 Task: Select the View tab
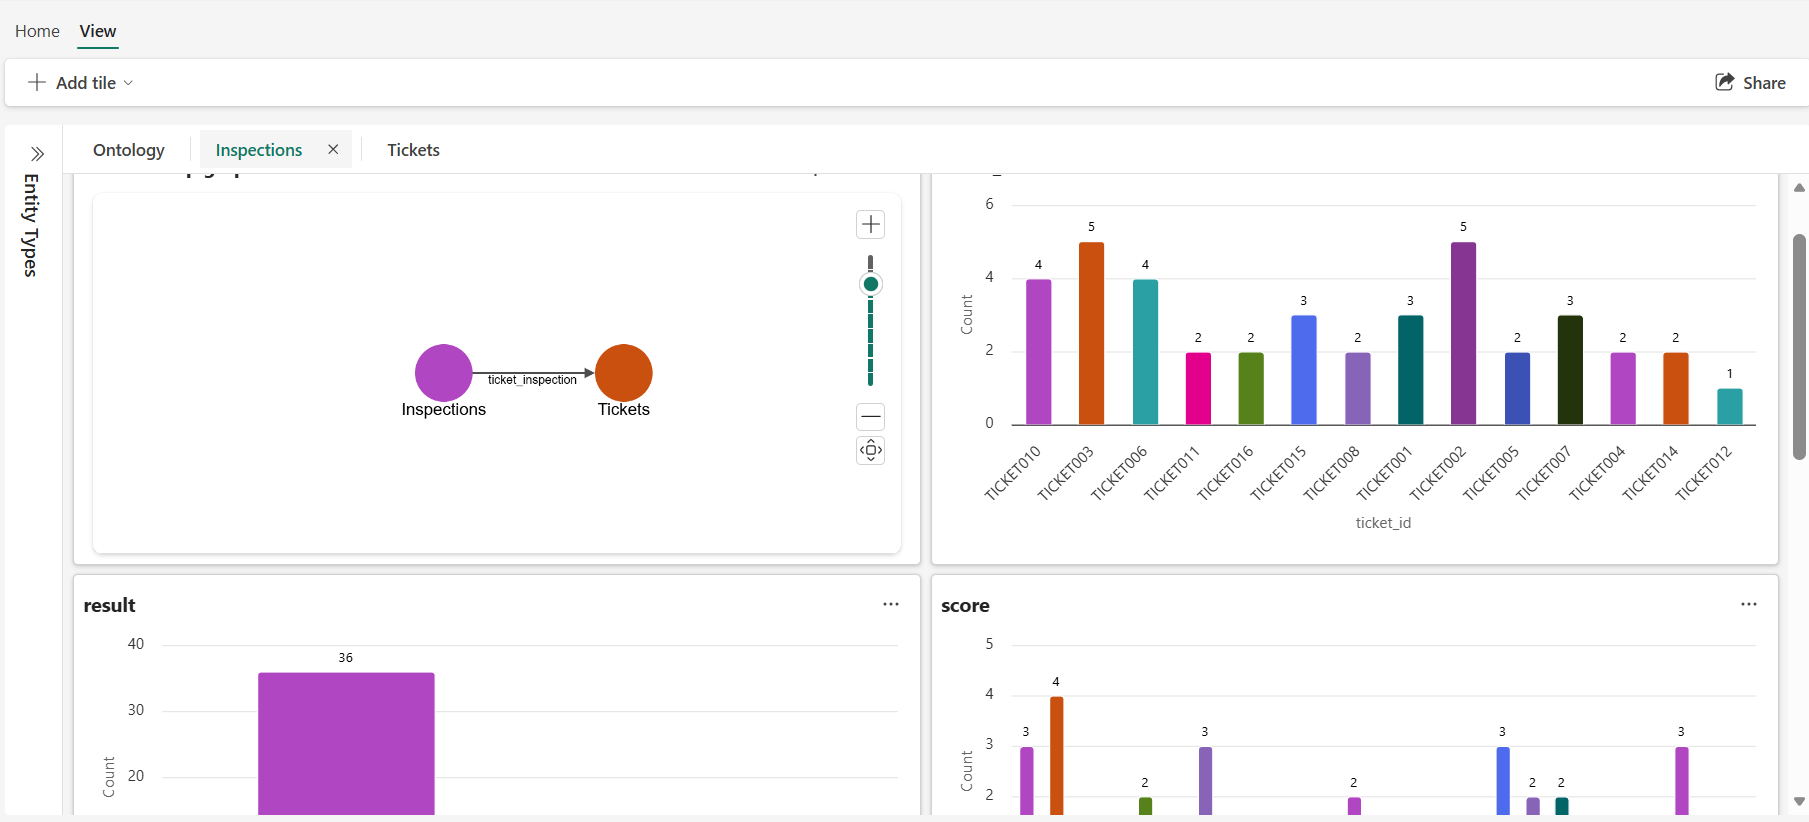click(x=98, y=31)
